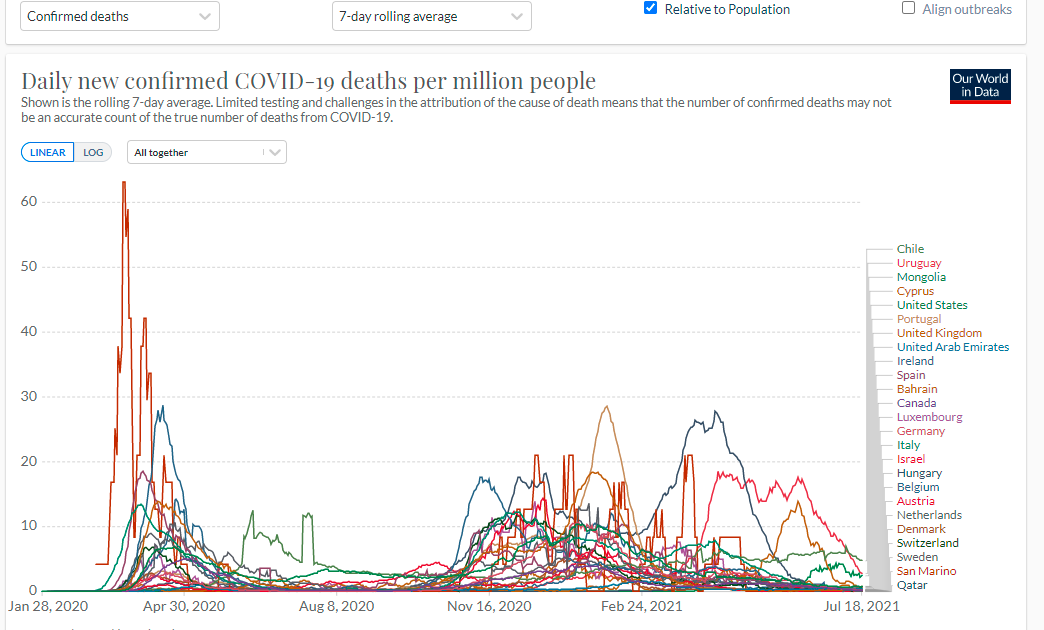This screenshot has height=630, width=1044.
Task: Expand the 7-day rolling average dropdown
Action: click(431, 16)
